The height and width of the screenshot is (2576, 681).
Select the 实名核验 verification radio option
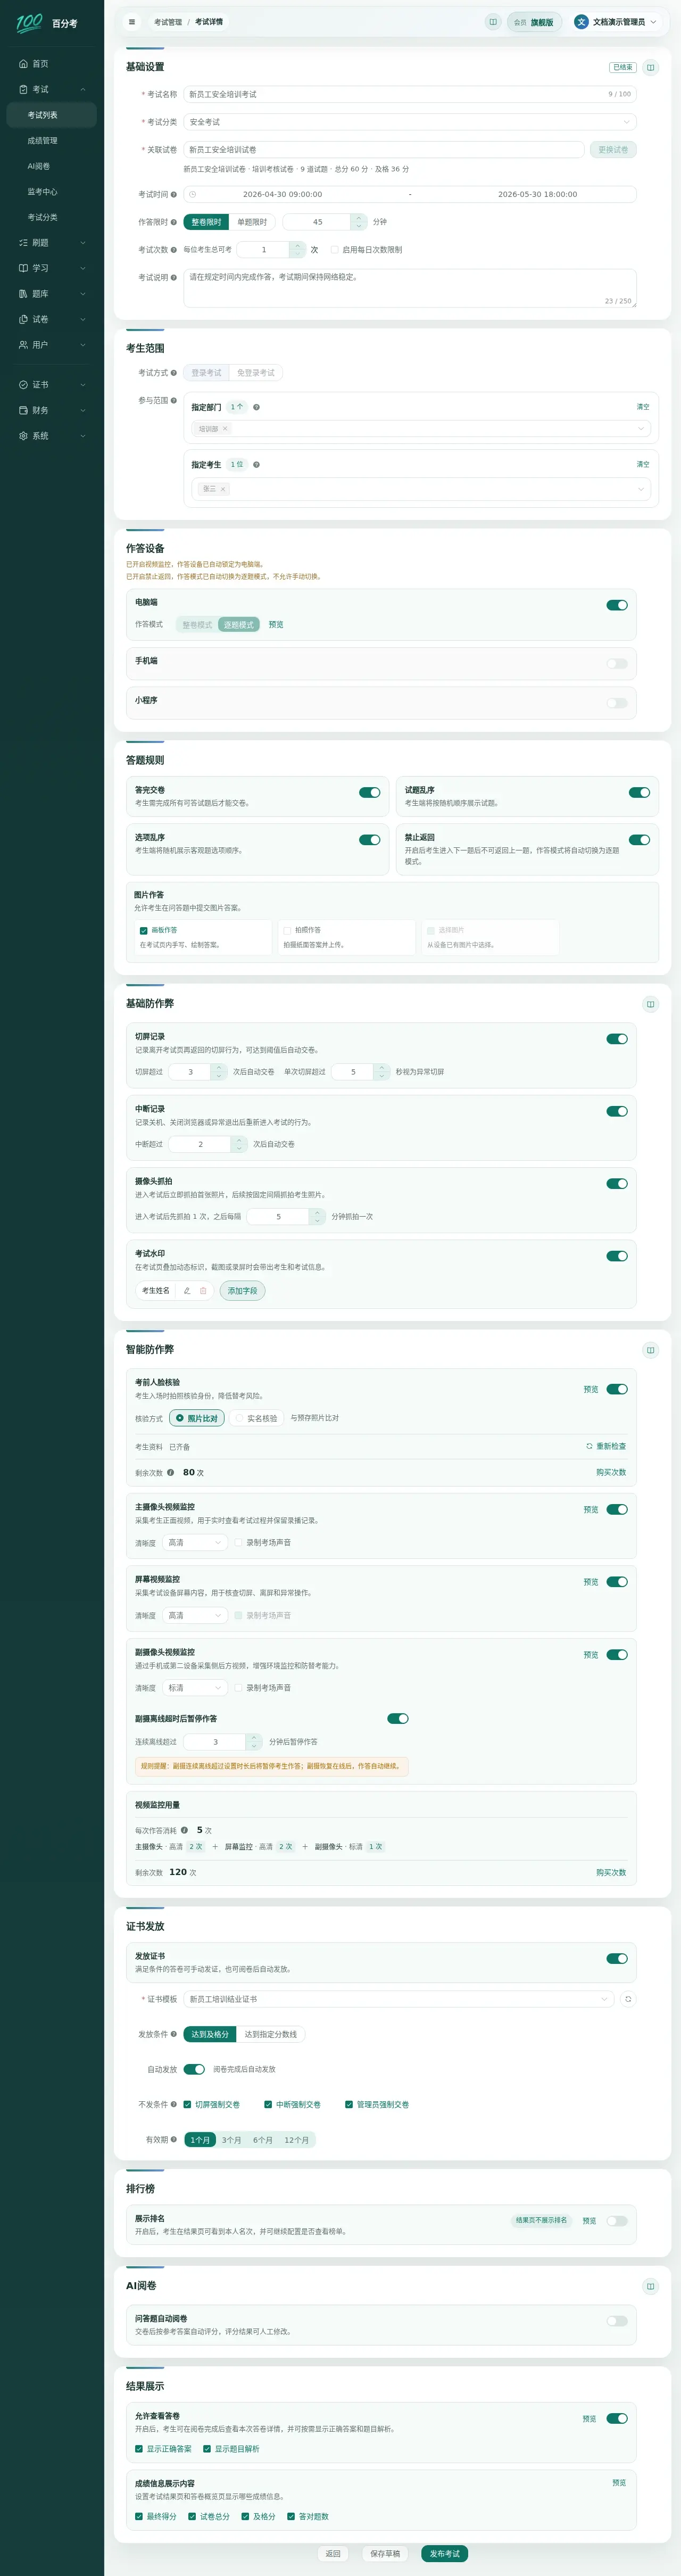coord(256,1418)
